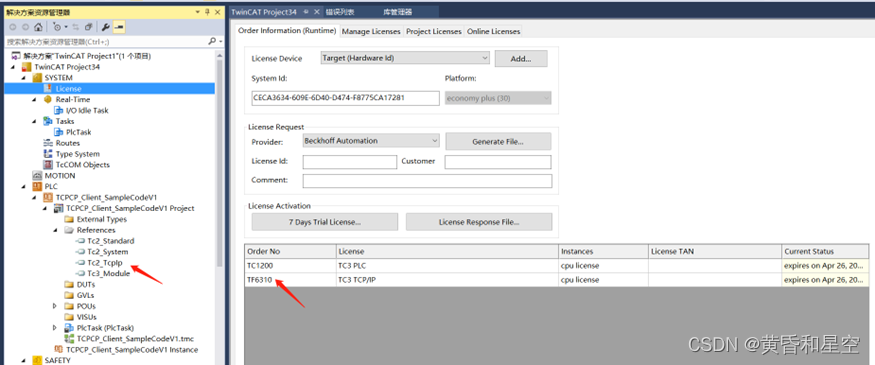Collapse the Real-Time tree node
Screen dimensions: 875x365
(x=34, y=99)
